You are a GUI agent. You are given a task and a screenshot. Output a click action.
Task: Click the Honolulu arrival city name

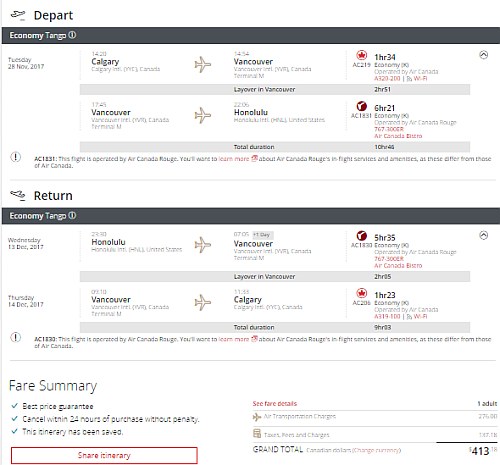tap(251, 112)
